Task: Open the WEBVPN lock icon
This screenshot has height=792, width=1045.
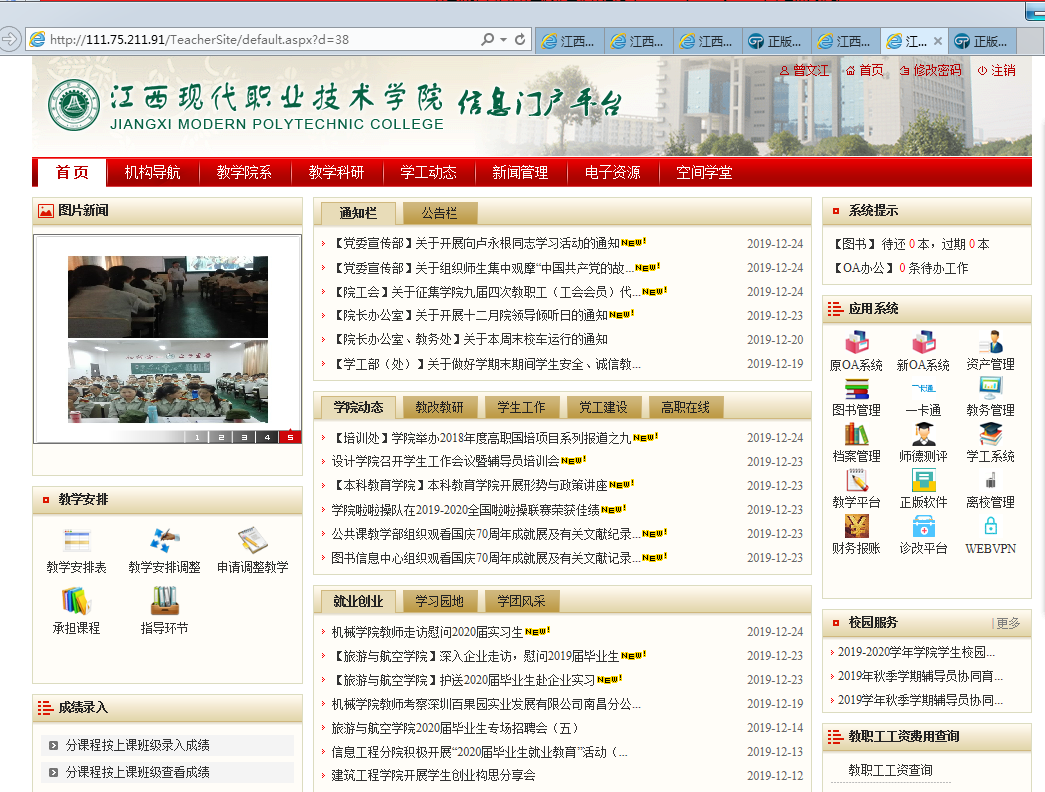Action: (990, 527)
